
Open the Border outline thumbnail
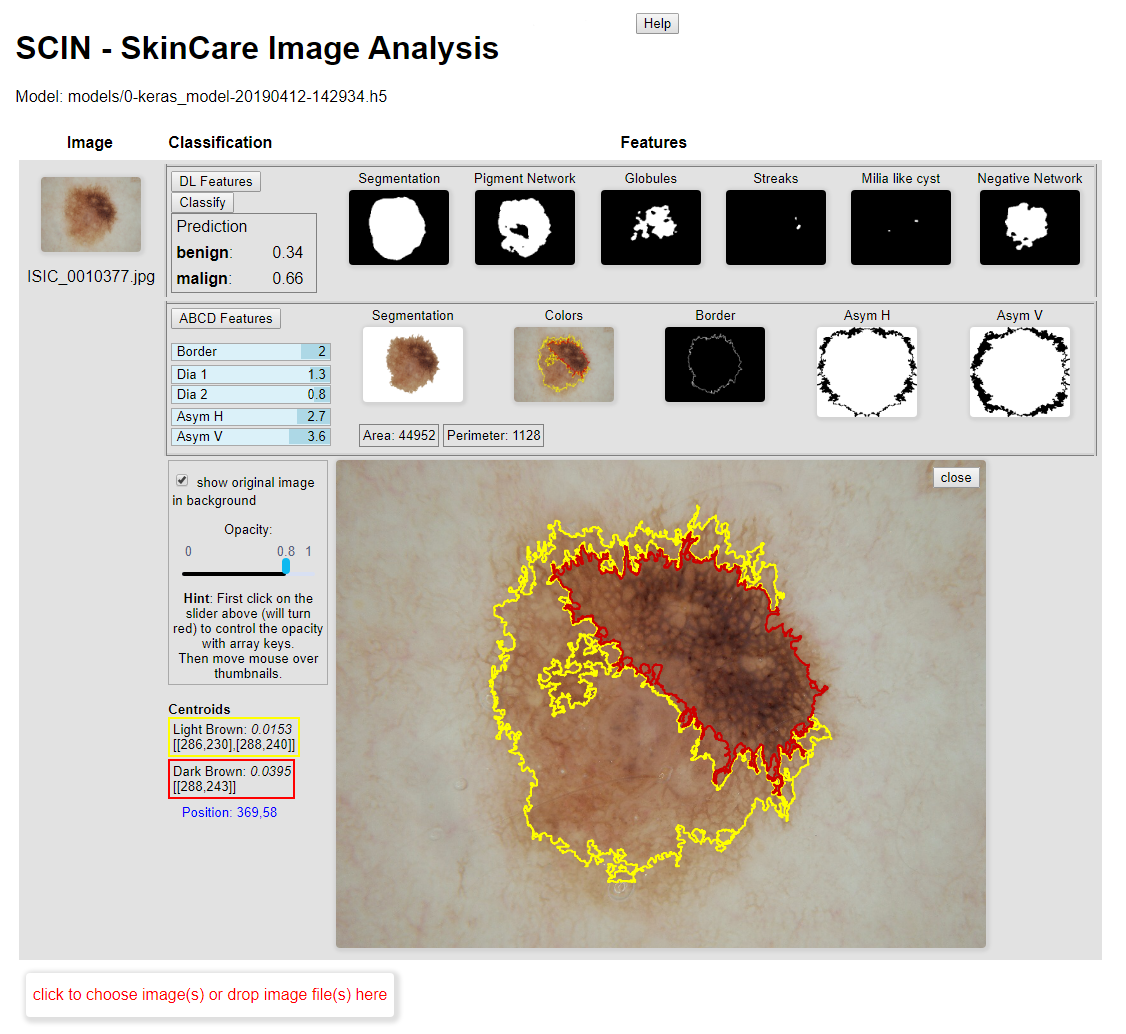point(715,365)
